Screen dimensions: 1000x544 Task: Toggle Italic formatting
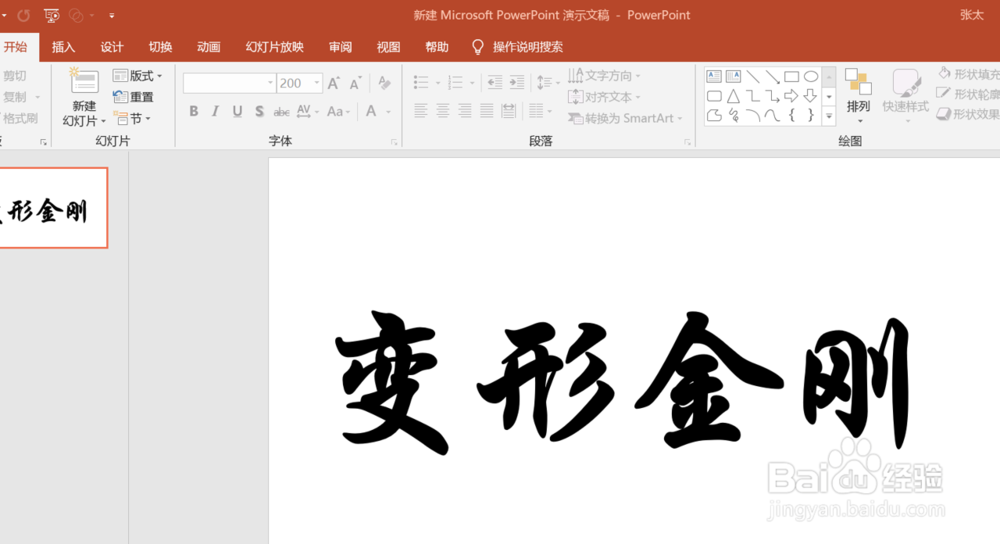pyautogui.click(x=216, y=111)
